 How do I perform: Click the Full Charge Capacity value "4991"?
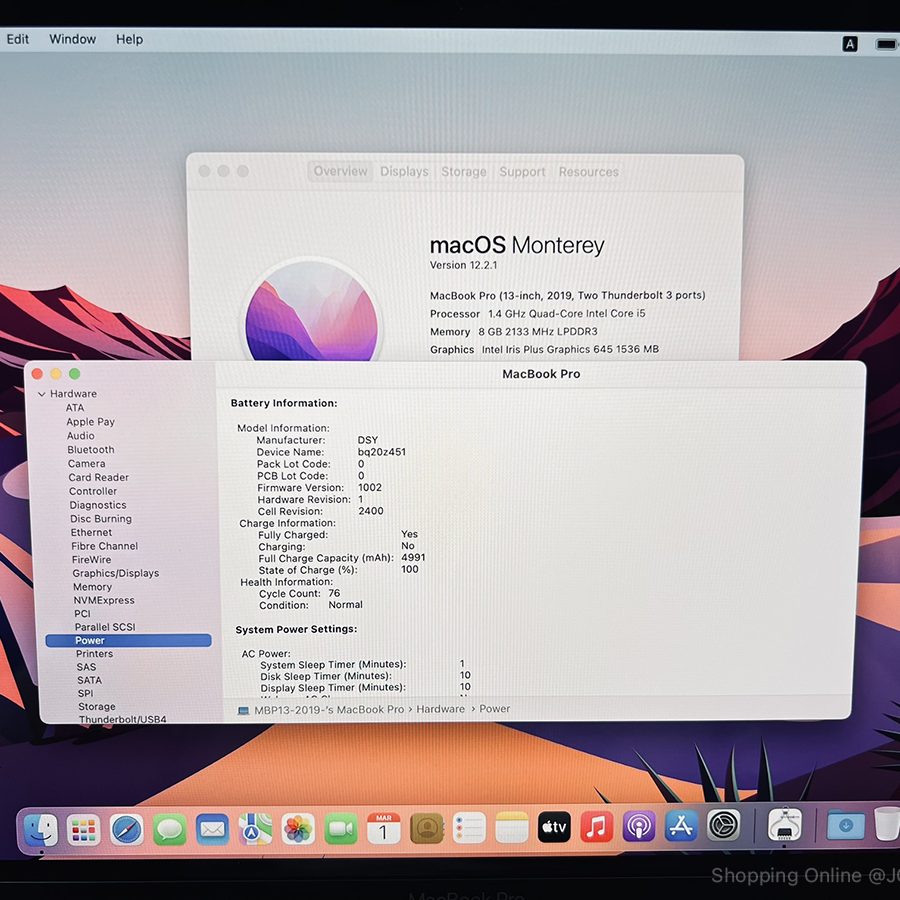(413, 557)
